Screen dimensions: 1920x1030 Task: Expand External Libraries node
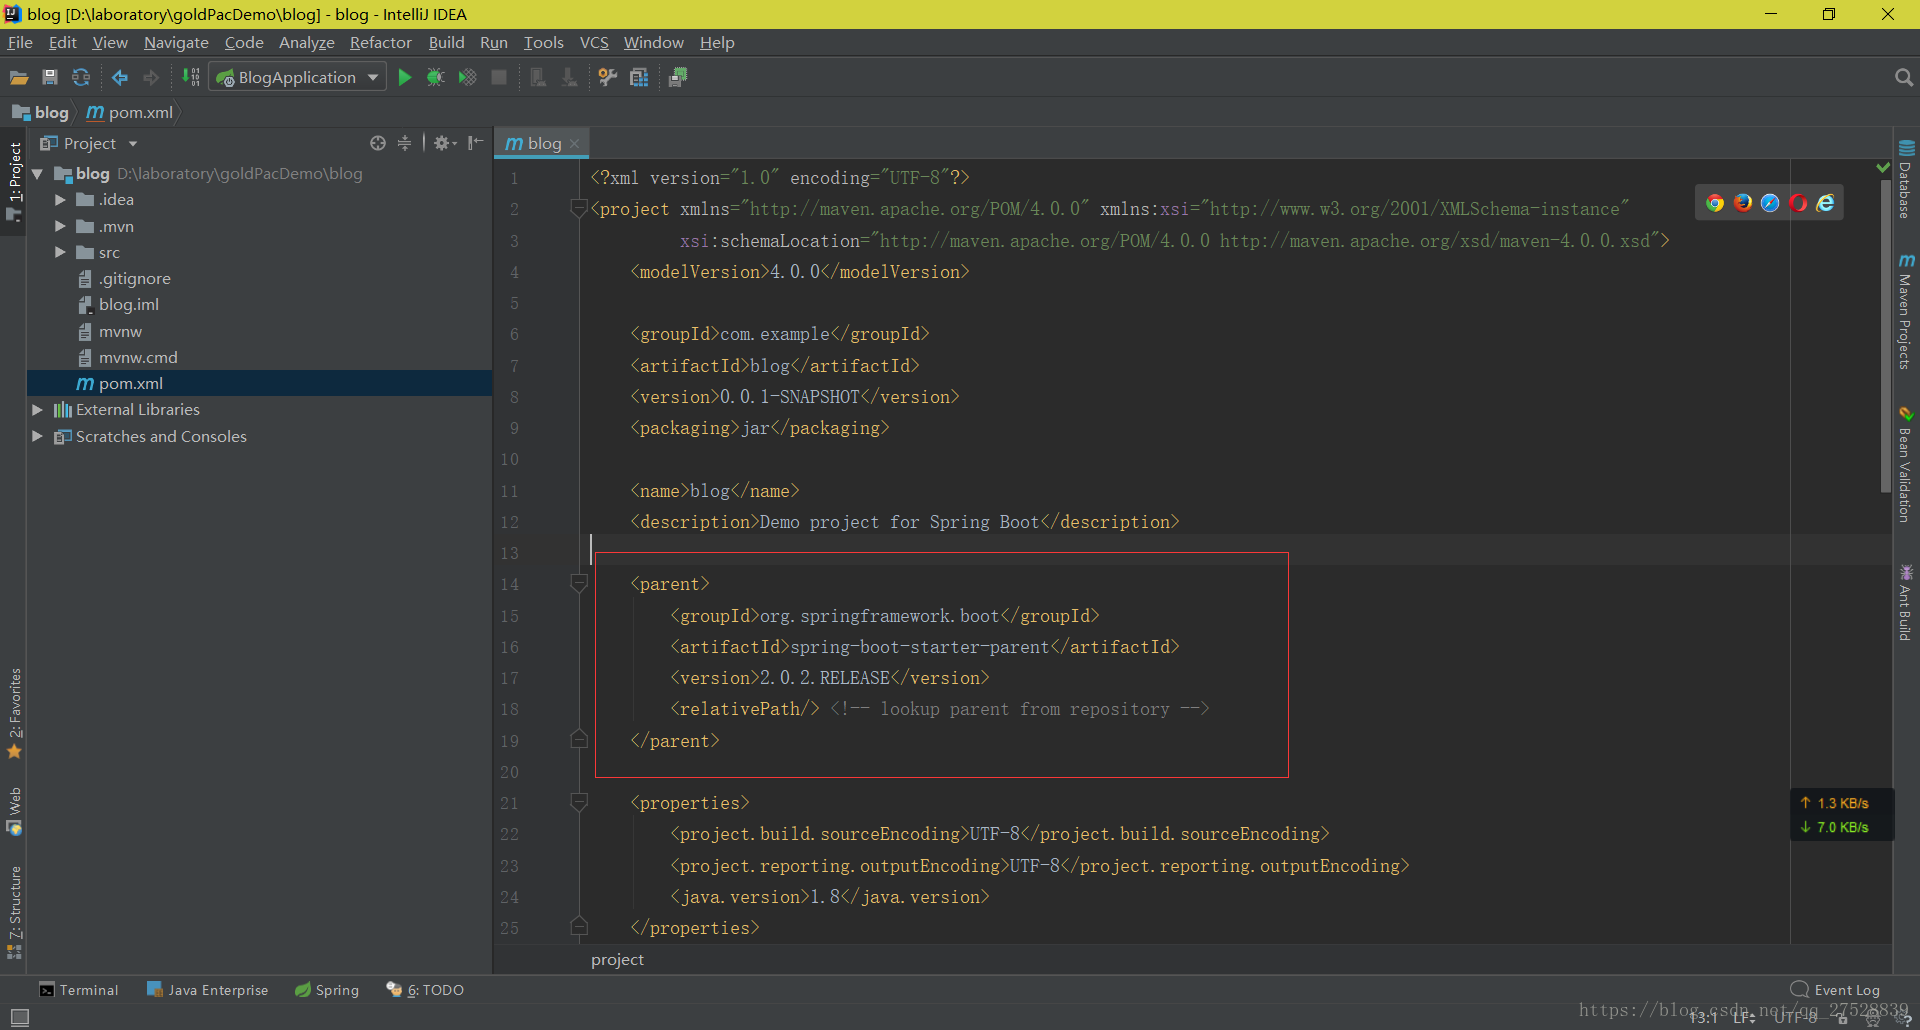pos(37,410)
